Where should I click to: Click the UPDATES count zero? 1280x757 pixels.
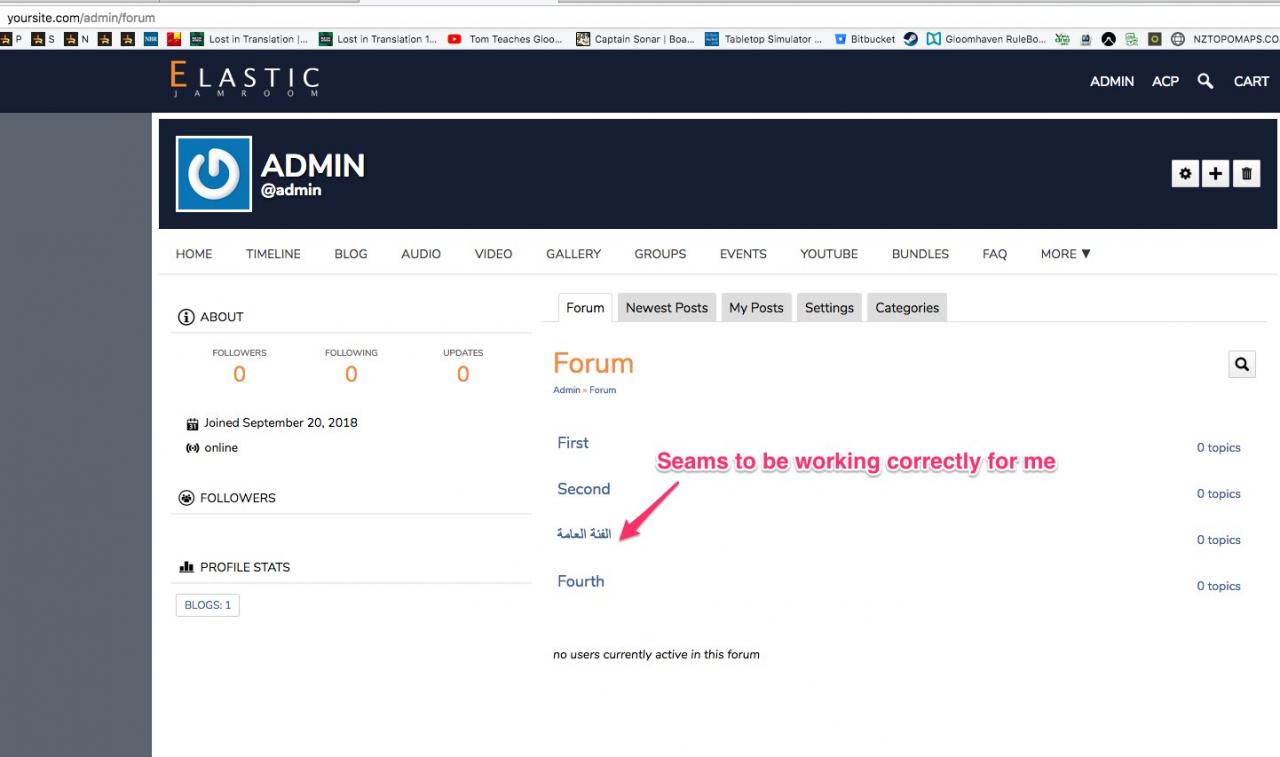[463, 374]
